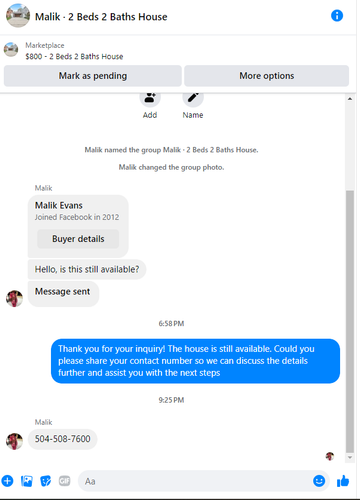Click the message input field

[x=197, y=481]
